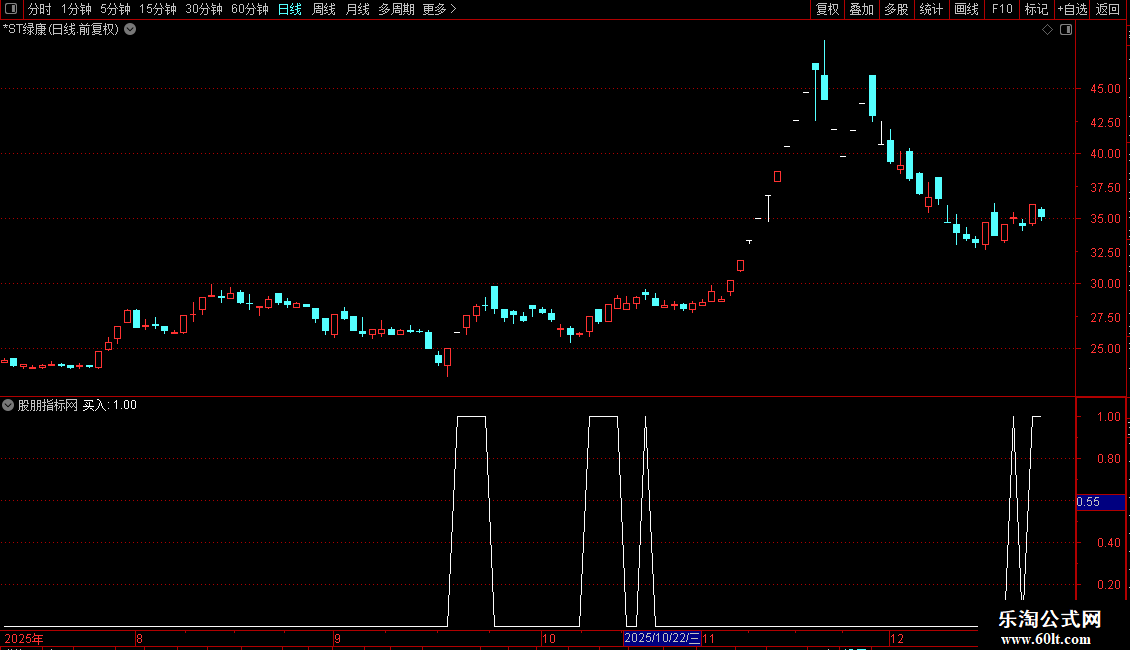The width and height of the screenshot is (1130, 650).
Task: Click the 返回 back button
Action: [1108, 9]
